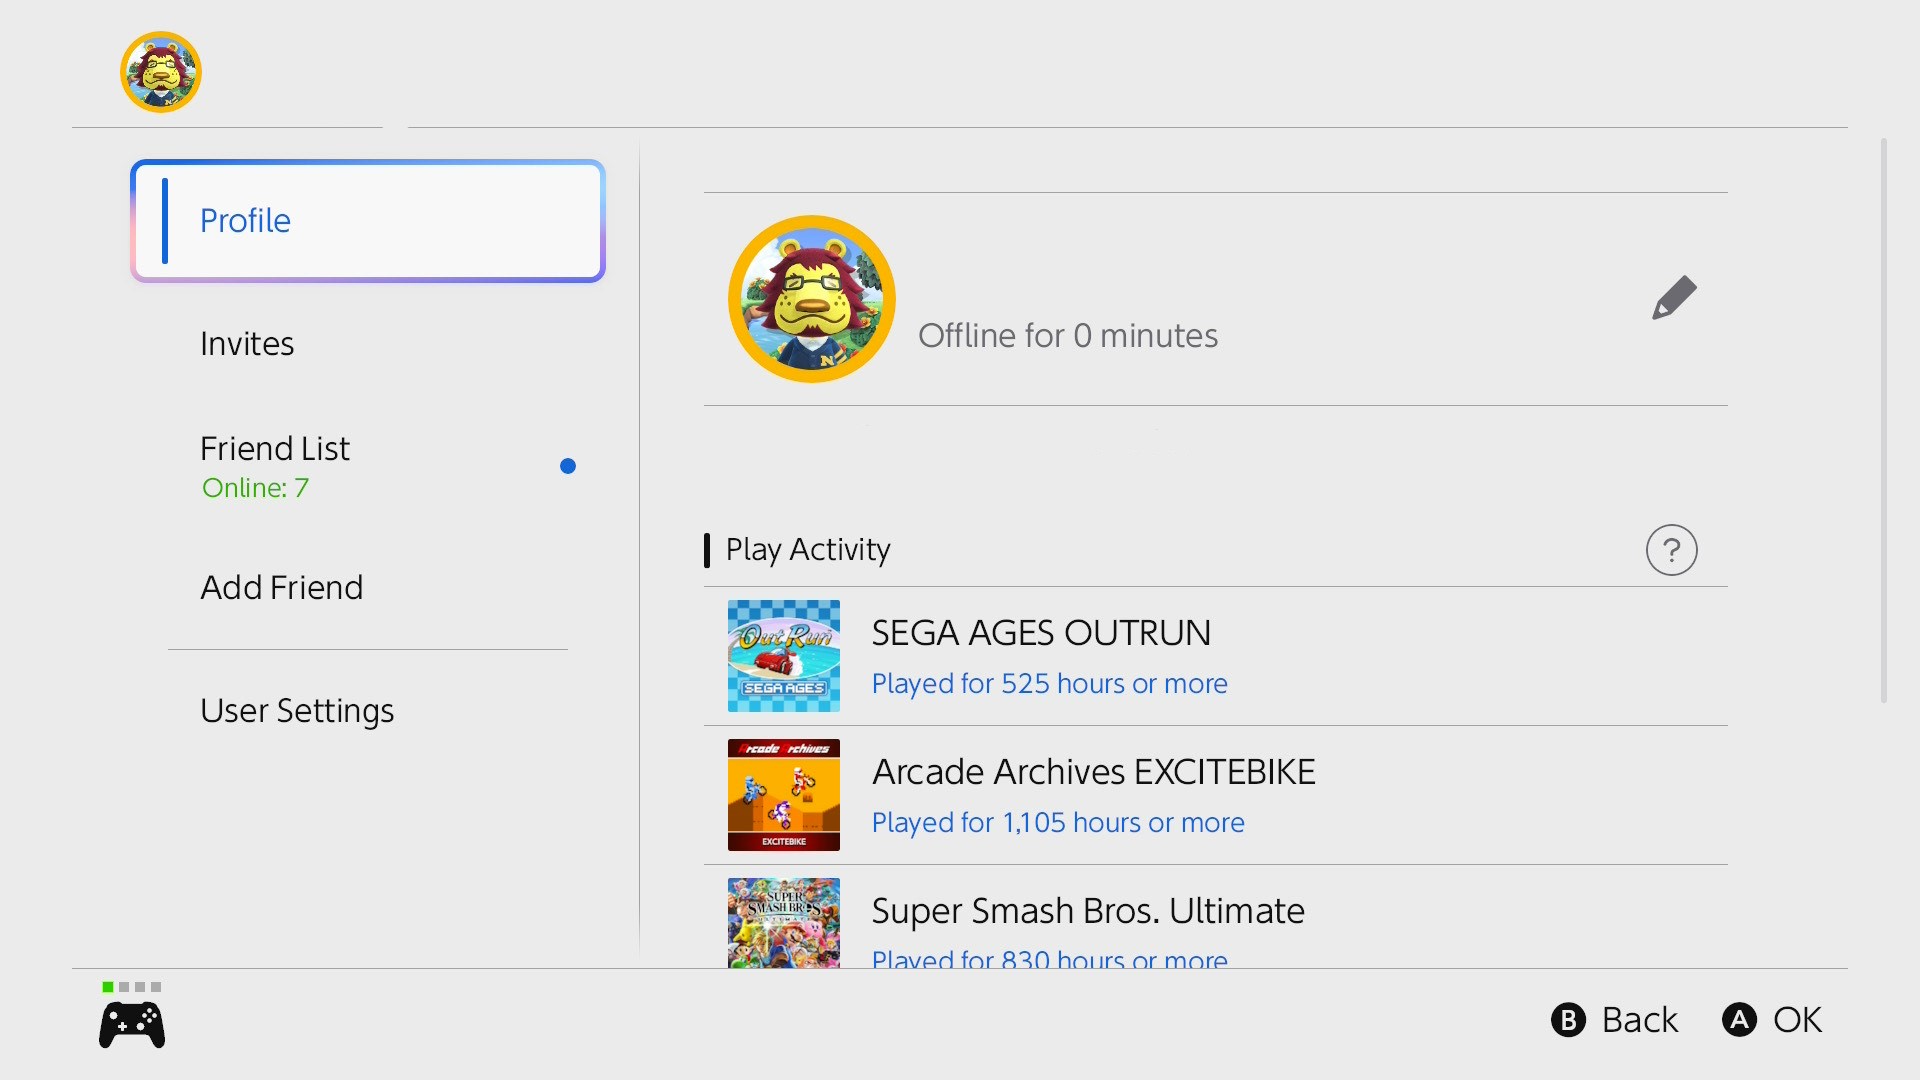Click the 'Super Smash Bros. Ultimate' title text
The height and width of the screenshot is (1080, 1920).
1088,911
